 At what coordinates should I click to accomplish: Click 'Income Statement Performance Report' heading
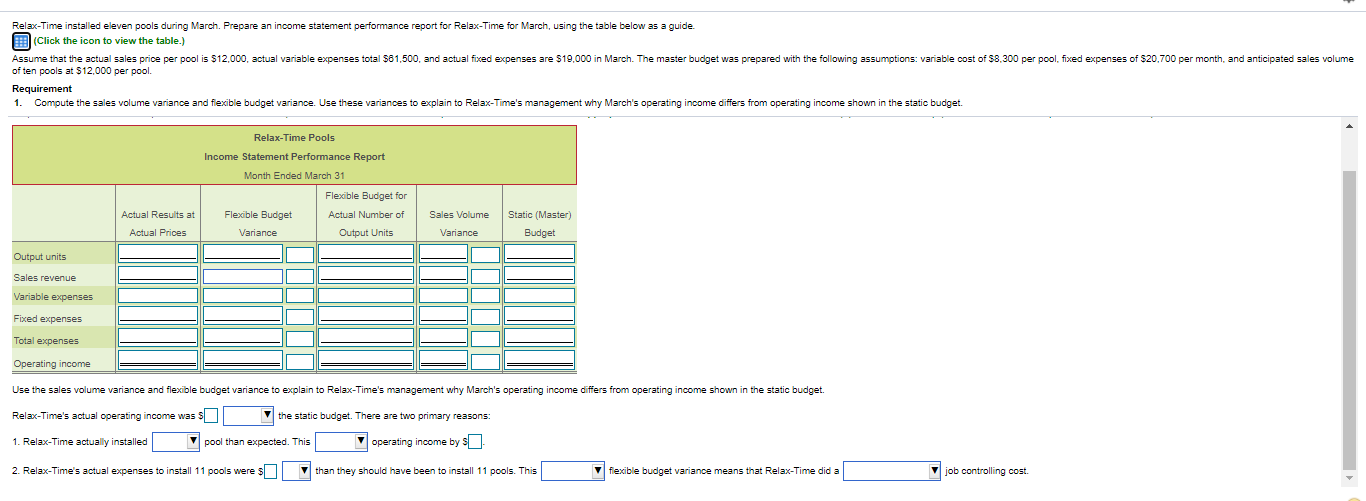[x=294, y=157]
